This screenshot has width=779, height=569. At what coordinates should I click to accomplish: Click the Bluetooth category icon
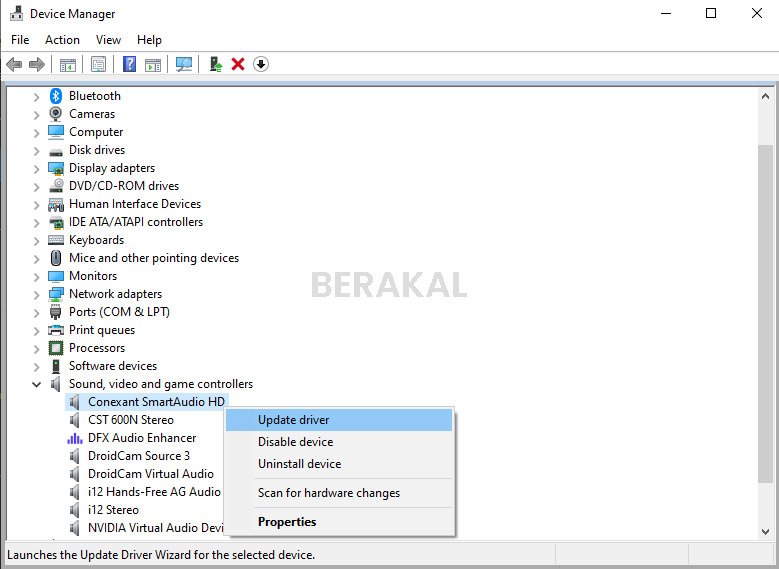[x=56, y=96]
